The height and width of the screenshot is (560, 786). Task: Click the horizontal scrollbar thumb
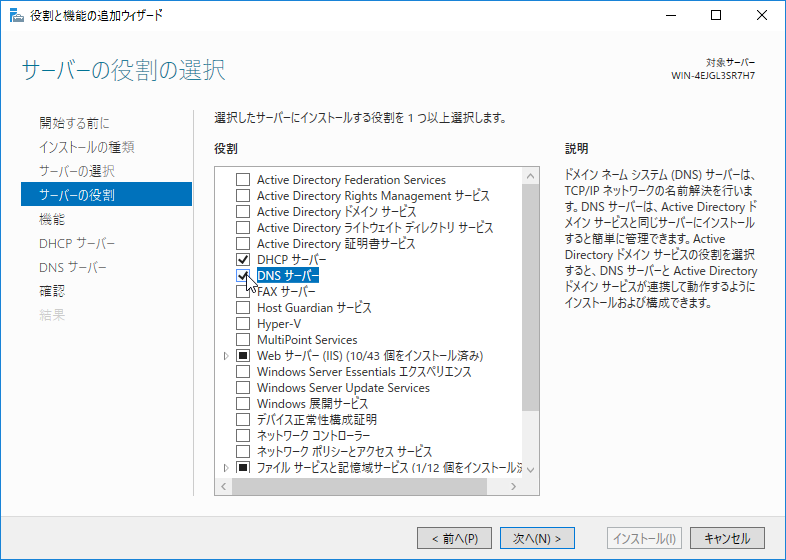[359, 486]
